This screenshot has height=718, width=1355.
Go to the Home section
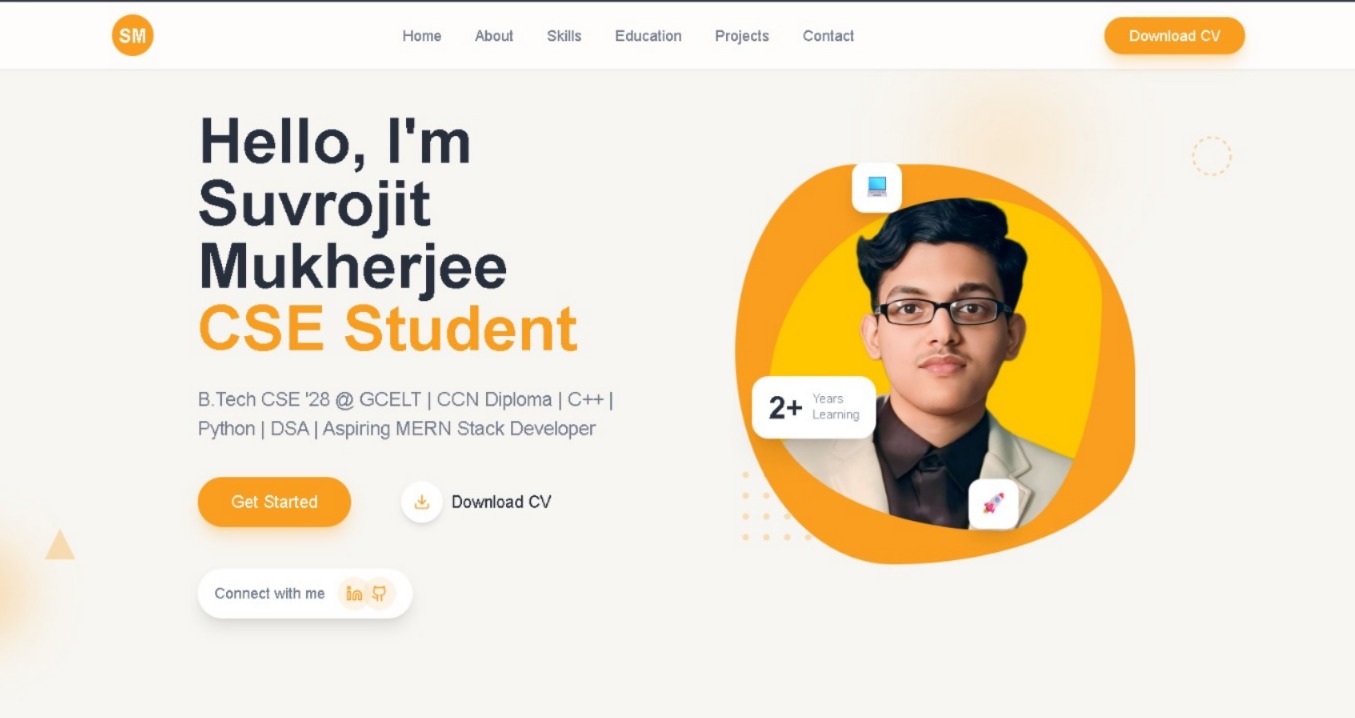[422, 36]
